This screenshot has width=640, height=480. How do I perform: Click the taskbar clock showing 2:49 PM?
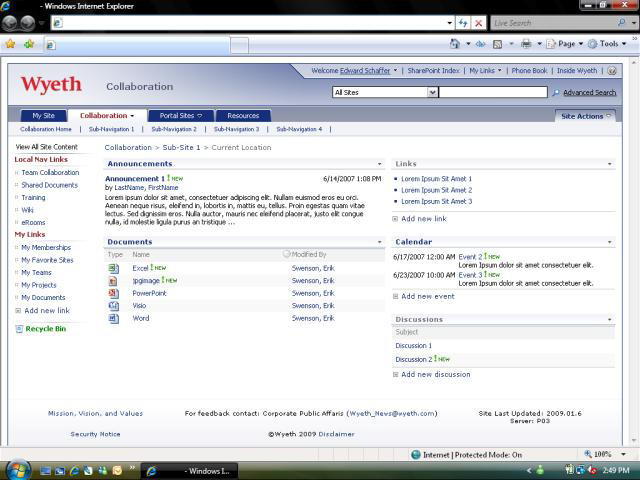click(x=616, y=471)
